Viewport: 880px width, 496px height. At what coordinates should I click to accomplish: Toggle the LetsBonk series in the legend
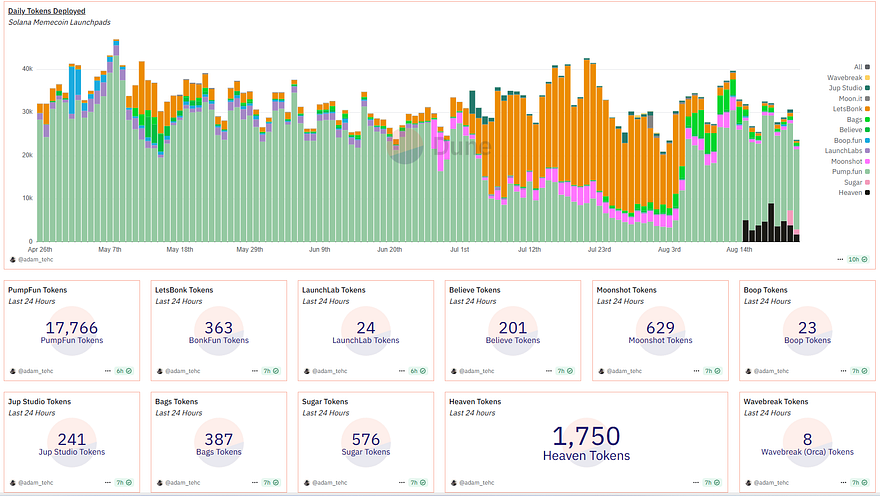851,109
